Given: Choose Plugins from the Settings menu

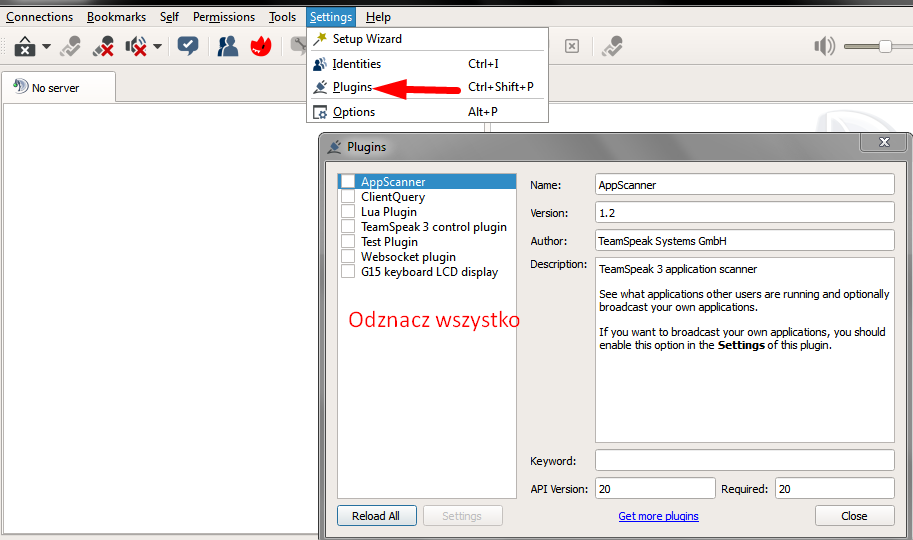Looking at the screenshot, I should (x=427, y=87).
